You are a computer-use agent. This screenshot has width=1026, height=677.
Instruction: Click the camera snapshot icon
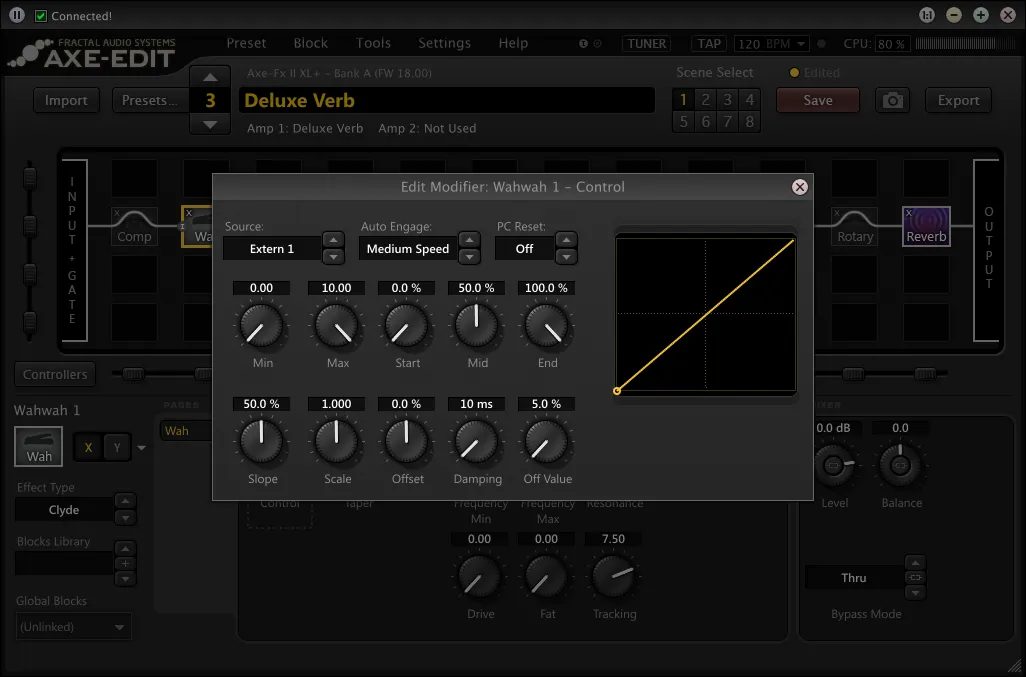click(x=892, y=100)
